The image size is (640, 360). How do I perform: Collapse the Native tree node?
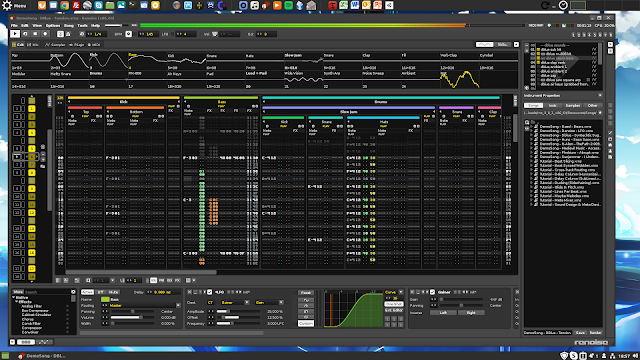(13, 298)
